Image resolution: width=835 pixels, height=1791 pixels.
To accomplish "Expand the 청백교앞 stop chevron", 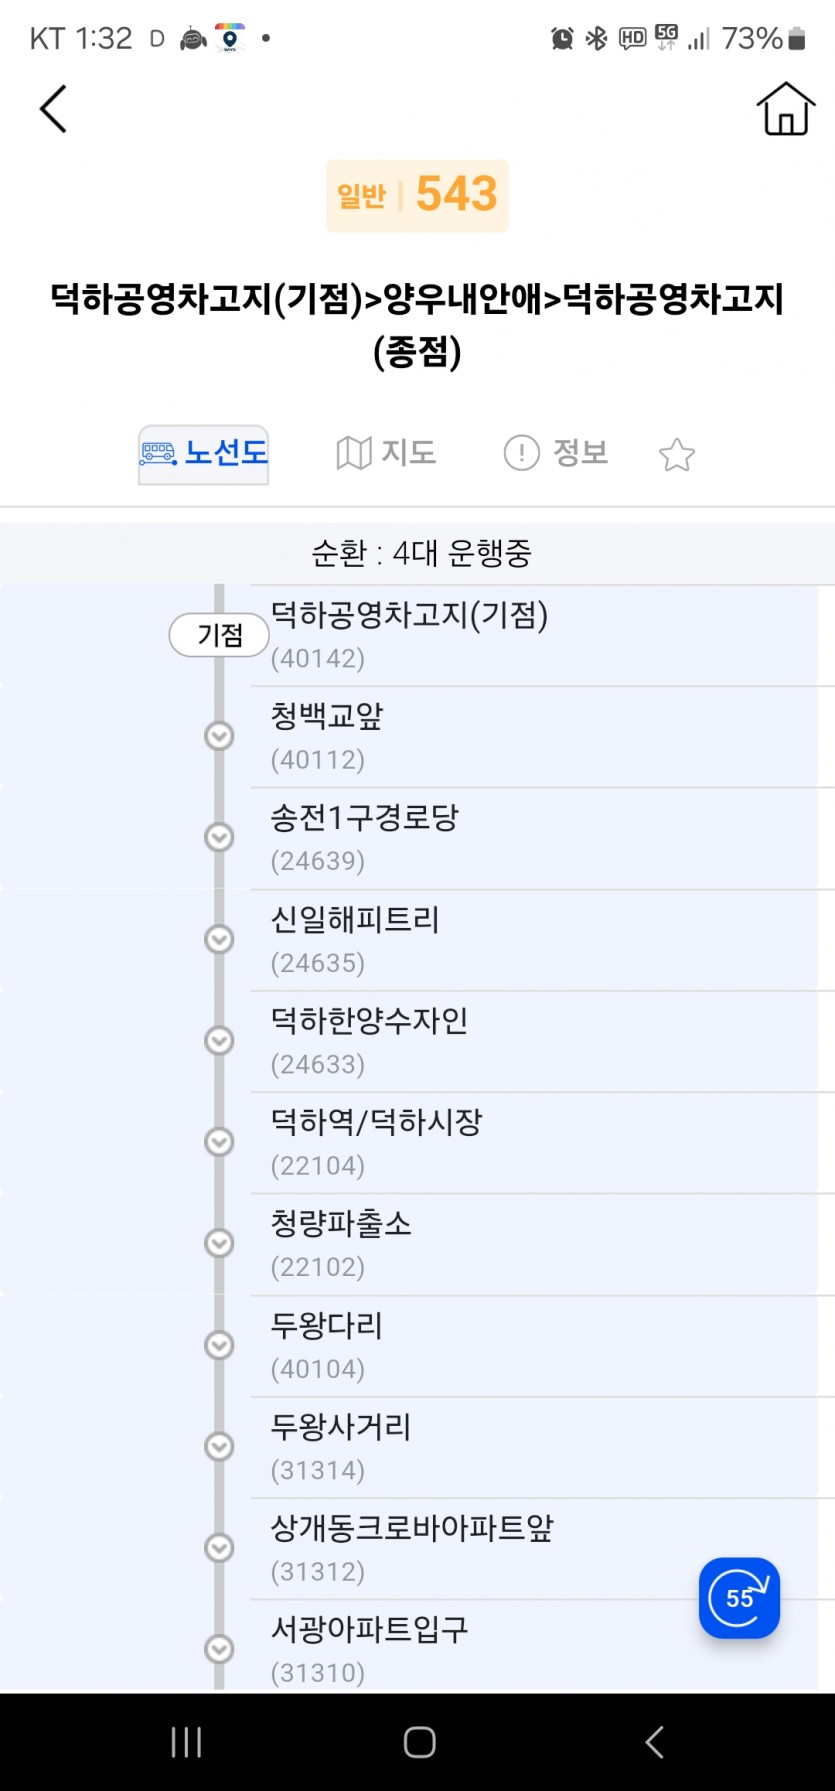I will (219, 736).
